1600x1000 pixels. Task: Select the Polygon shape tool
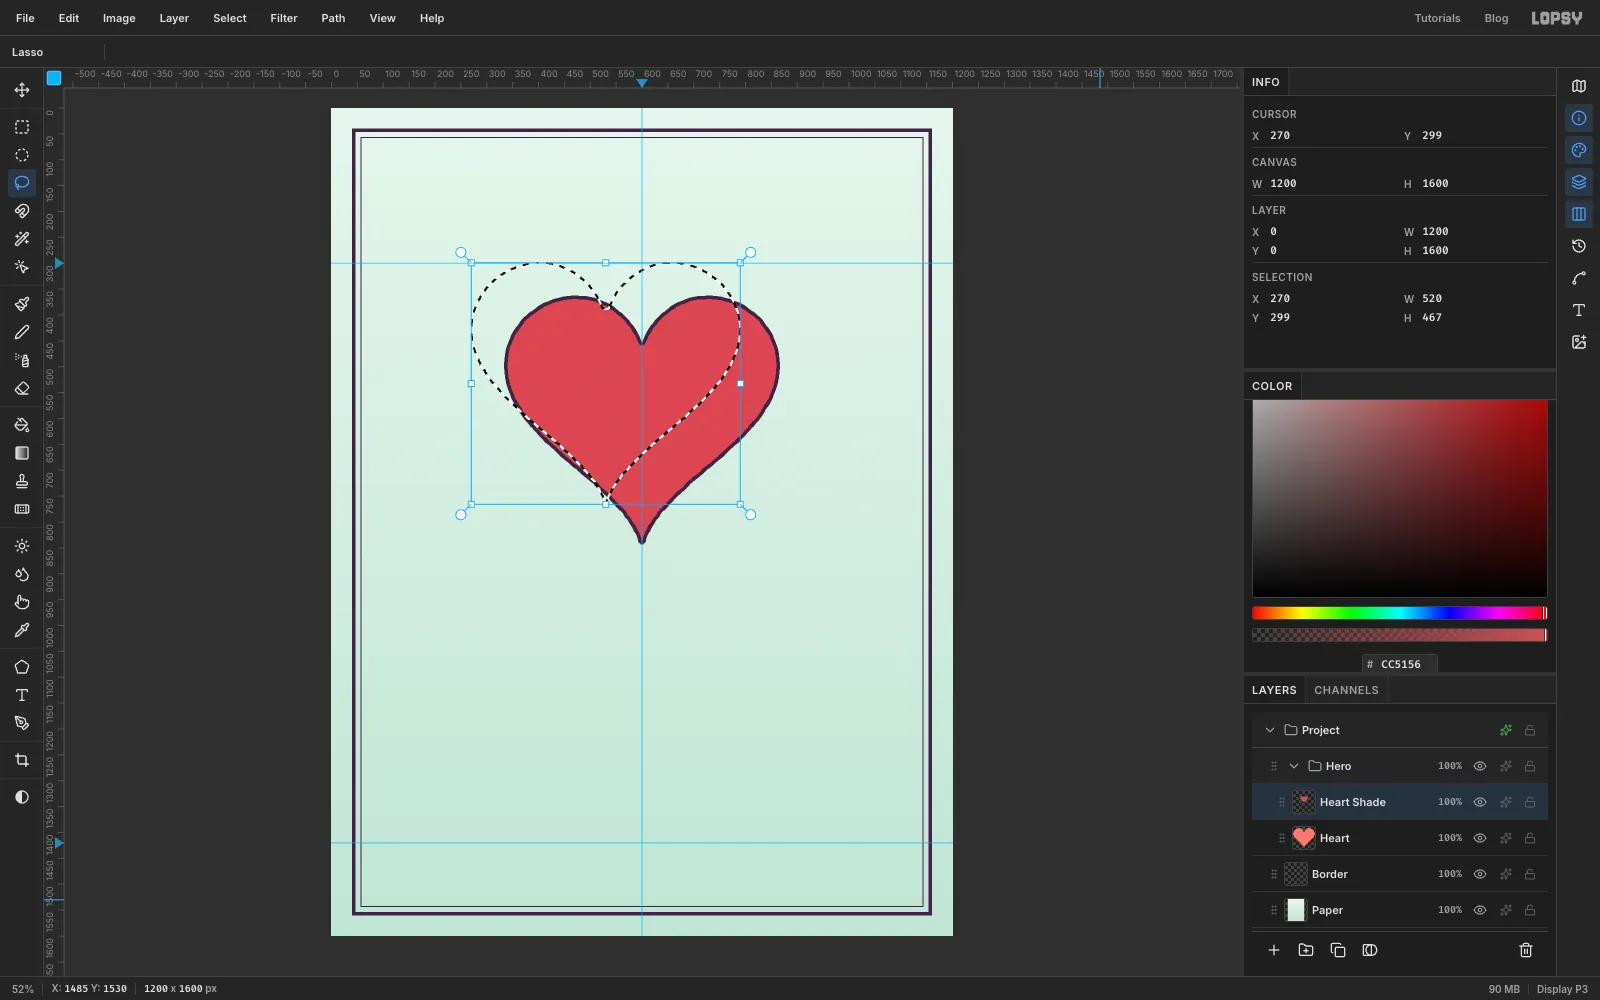[22, 667]
